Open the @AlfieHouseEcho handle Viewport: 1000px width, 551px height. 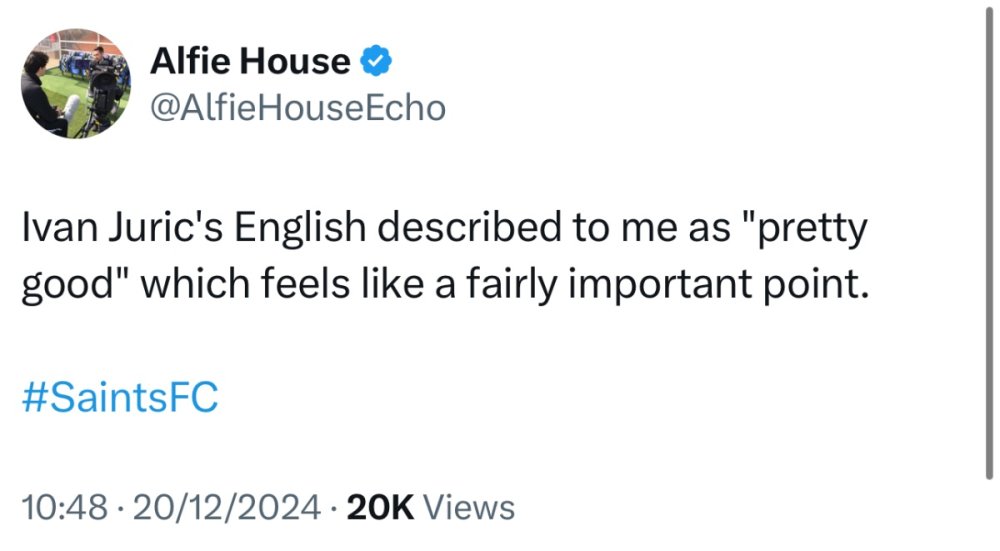(x=296, y=106)
